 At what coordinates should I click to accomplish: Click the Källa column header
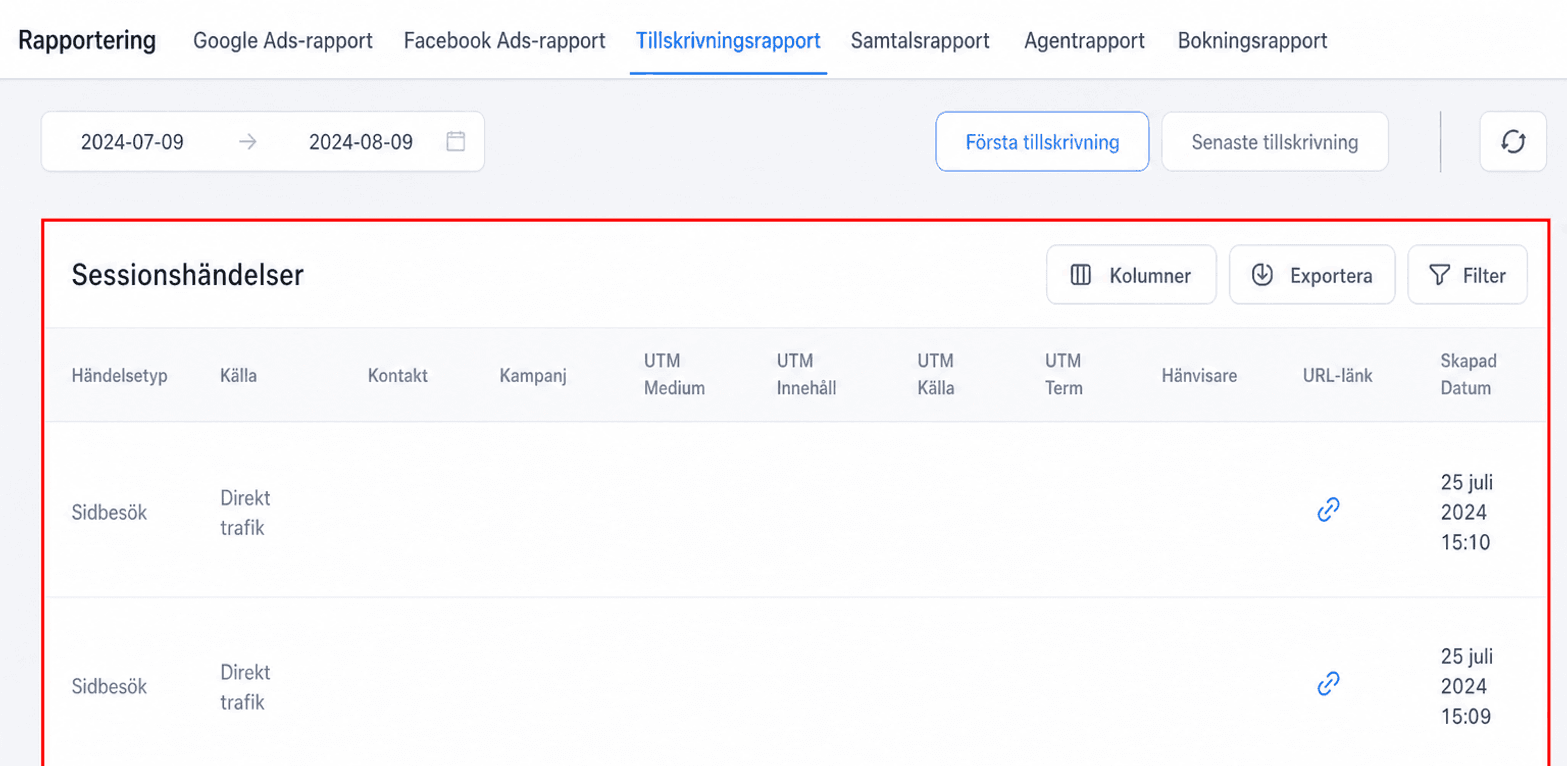click(x=238, y=376)
